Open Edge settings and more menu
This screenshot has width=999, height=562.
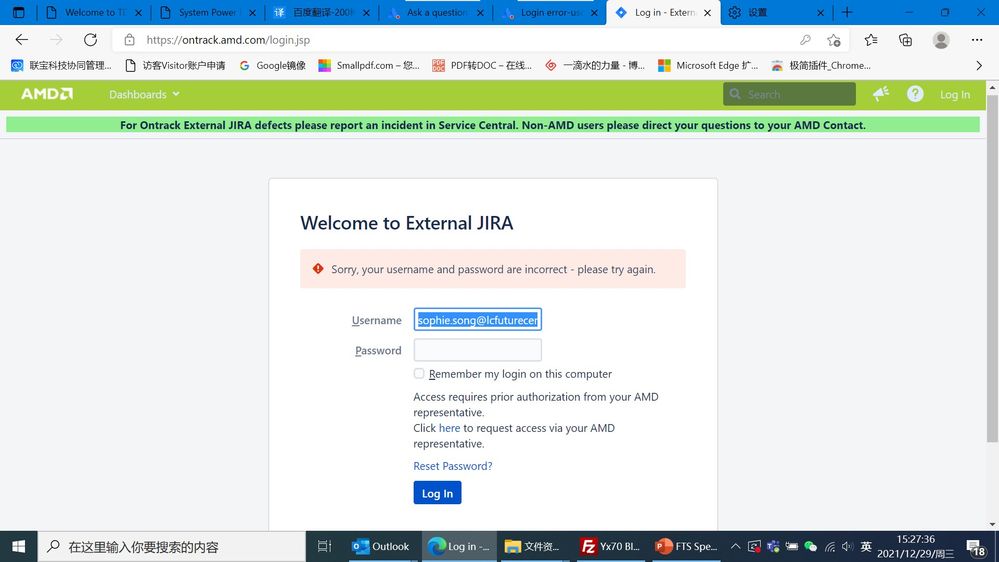click(977, 40)
